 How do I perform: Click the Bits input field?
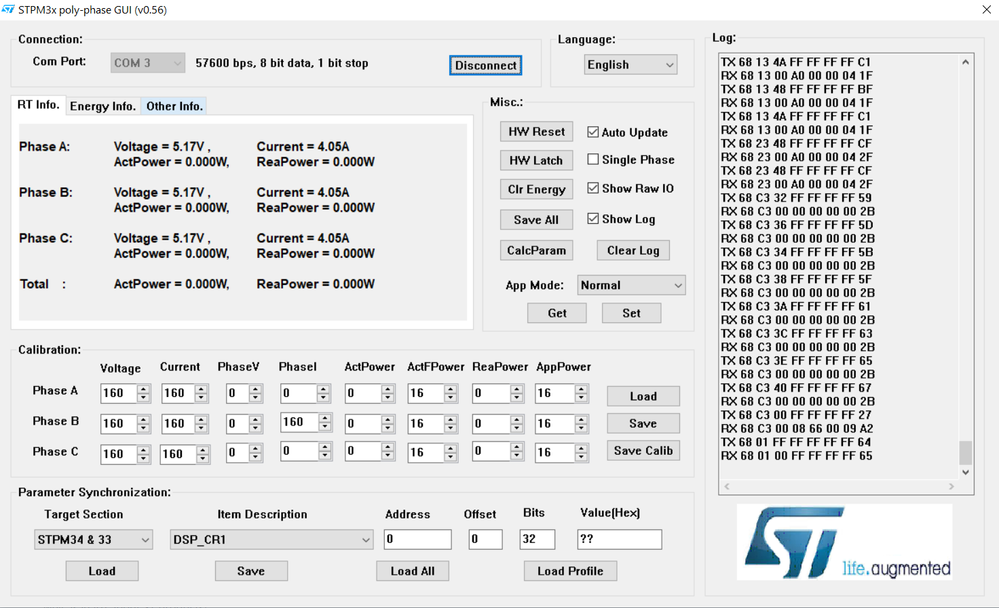click(537, 539)
